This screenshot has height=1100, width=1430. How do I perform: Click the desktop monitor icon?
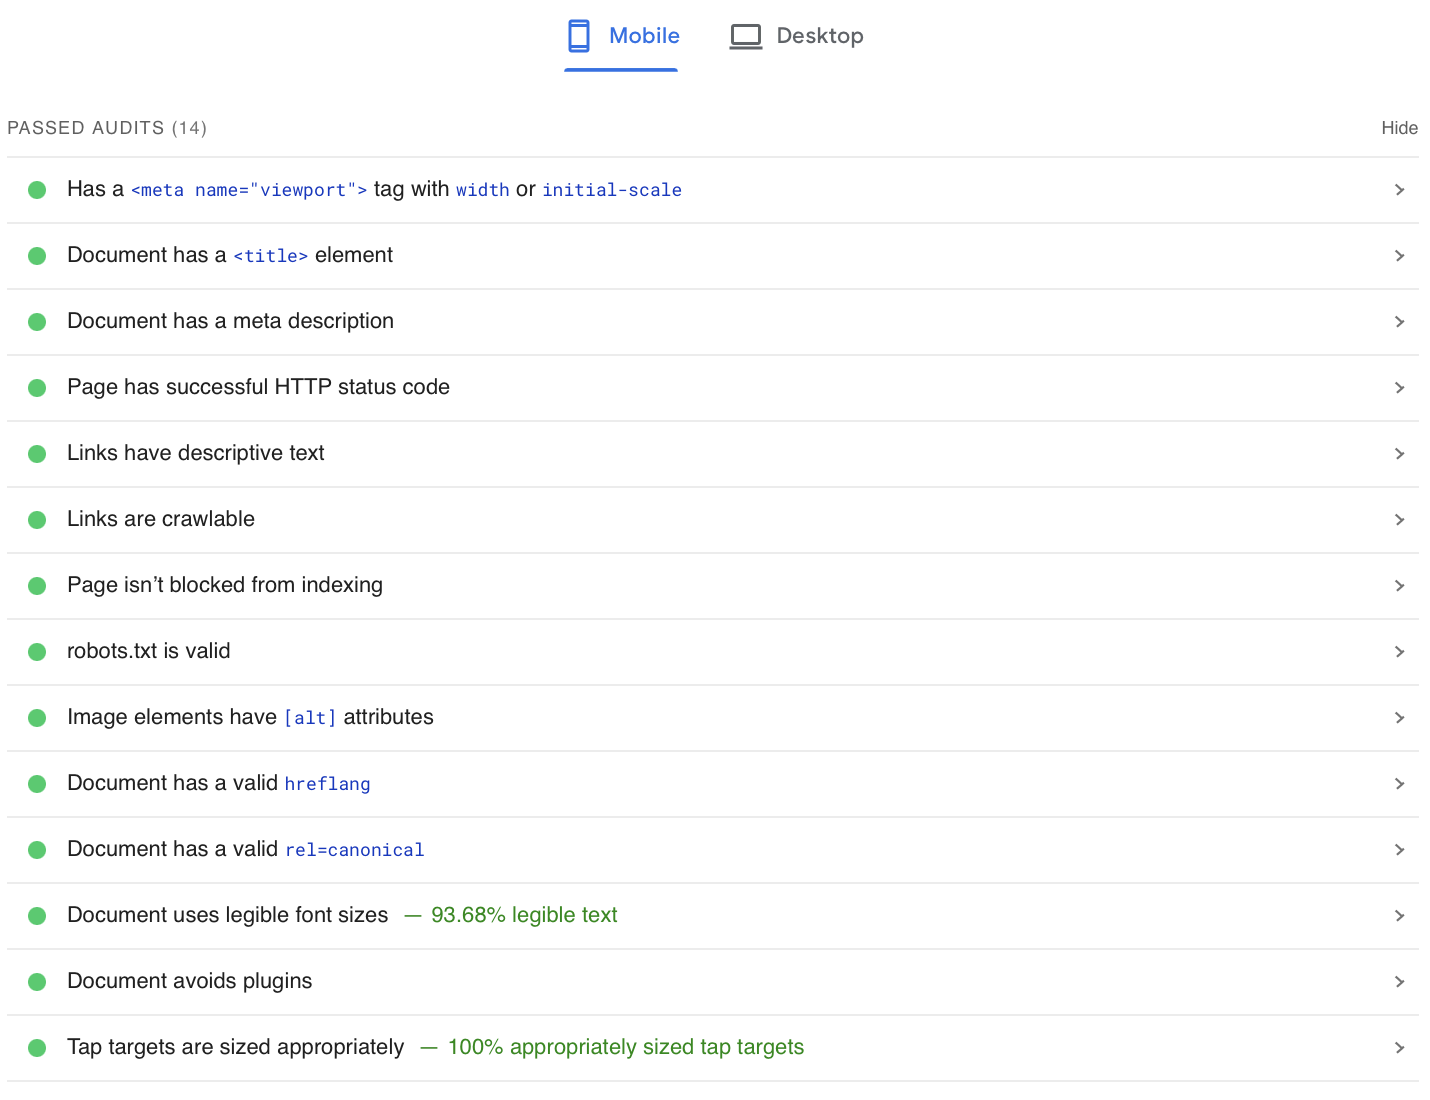(745, 35)
